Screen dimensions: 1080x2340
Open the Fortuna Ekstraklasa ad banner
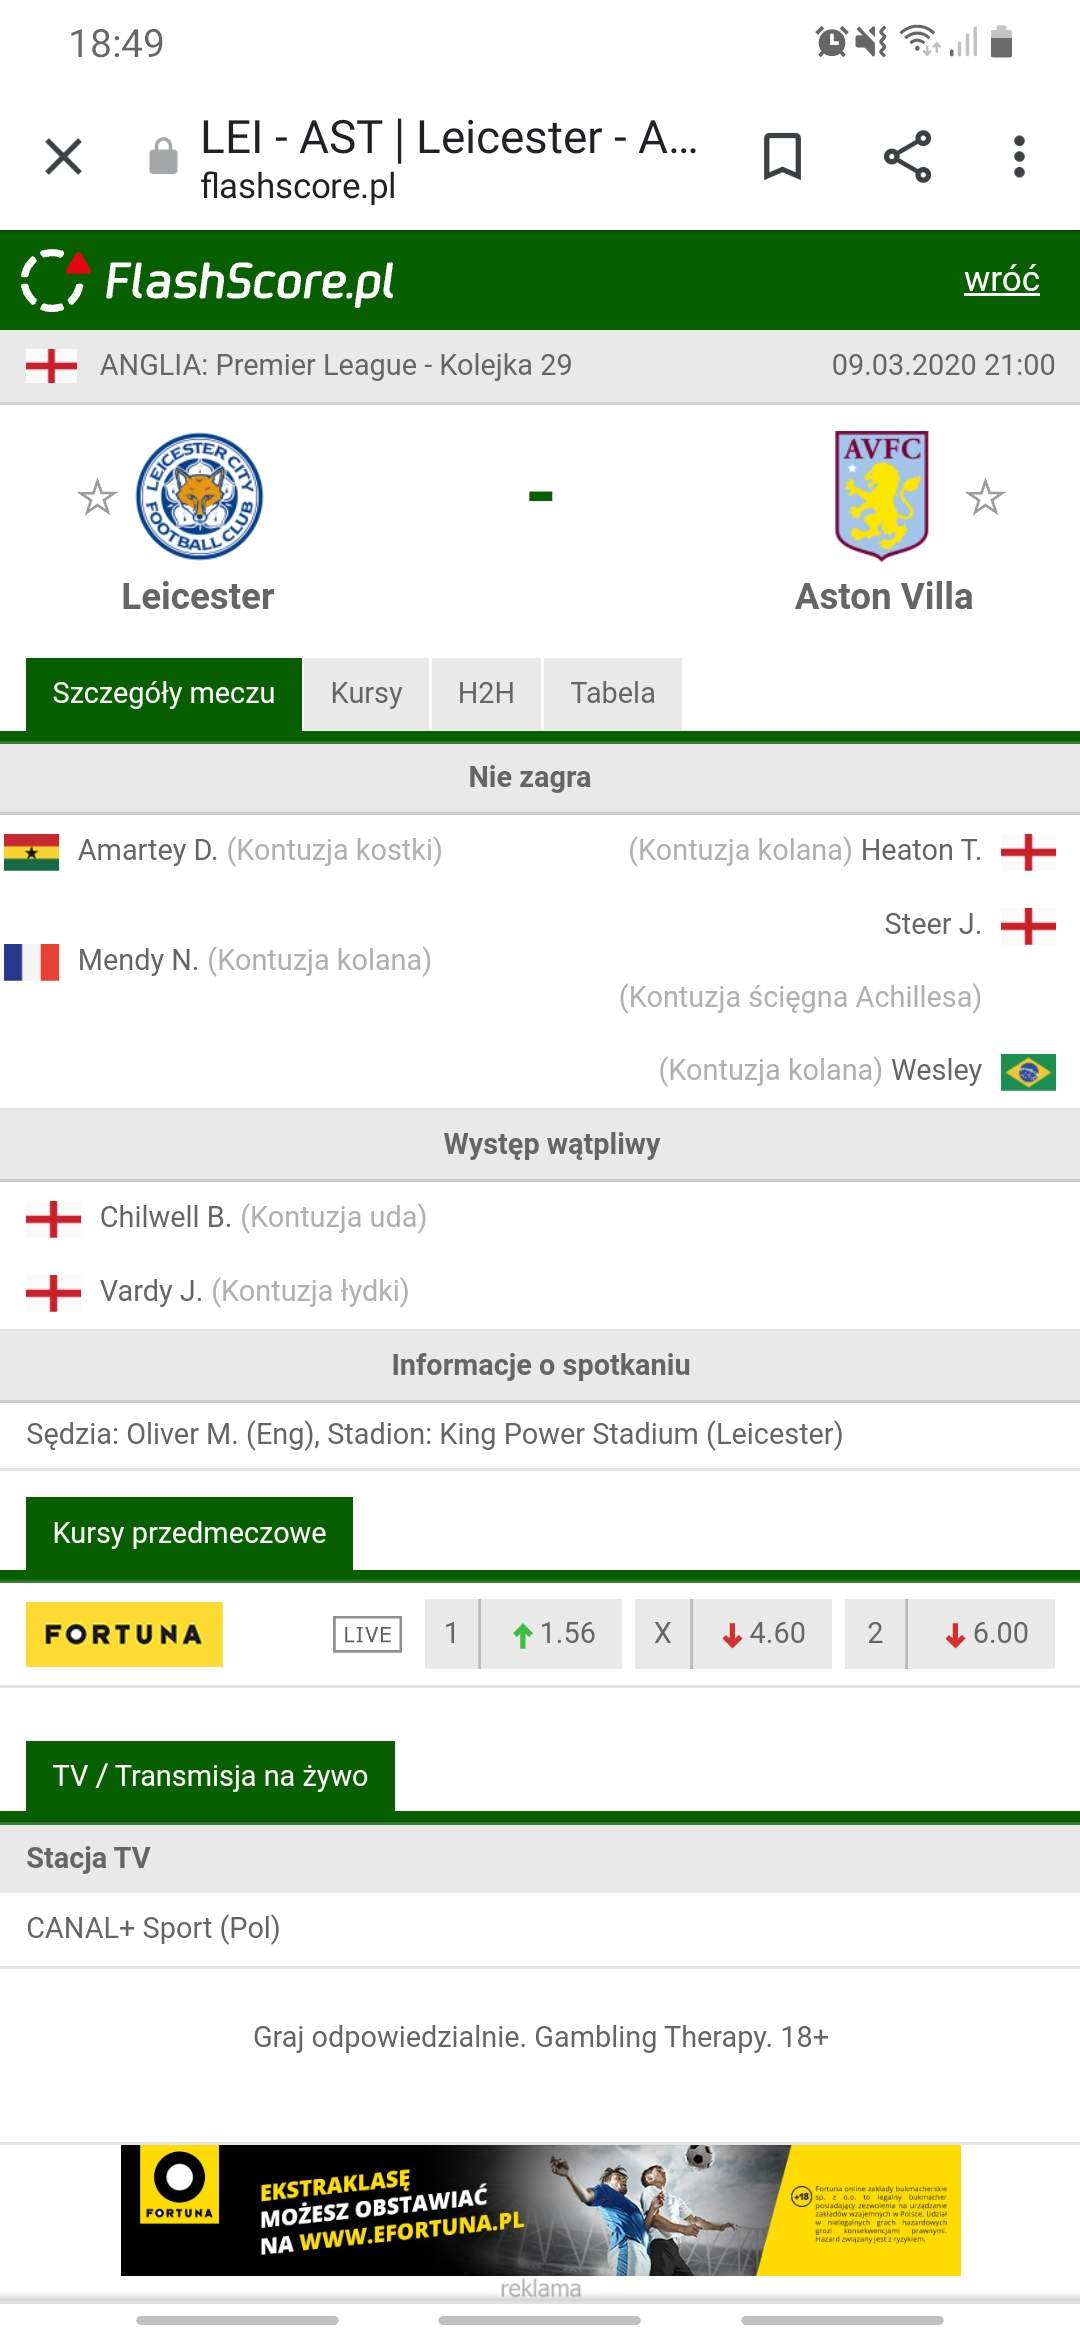540,2209
